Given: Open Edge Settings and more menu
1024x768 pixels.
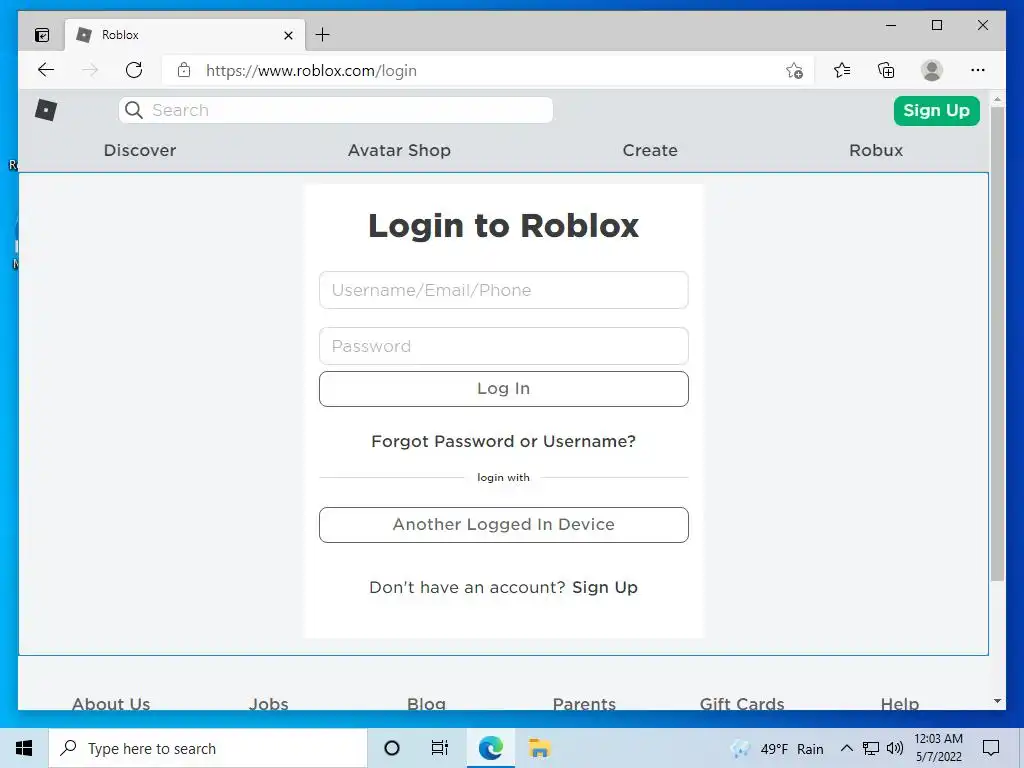Looking at the screenshot, I should click(978, 70).
